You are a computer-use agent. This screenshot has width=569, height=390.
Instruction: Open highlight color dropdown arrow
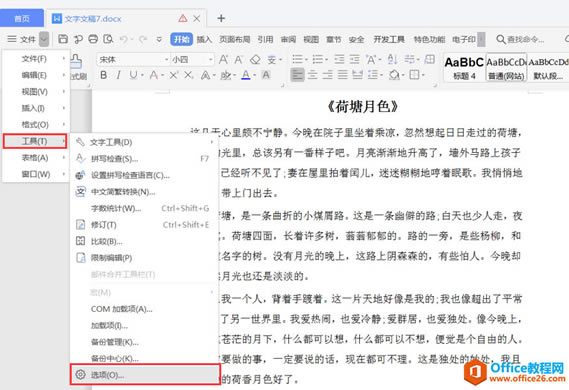coord(234,75)
